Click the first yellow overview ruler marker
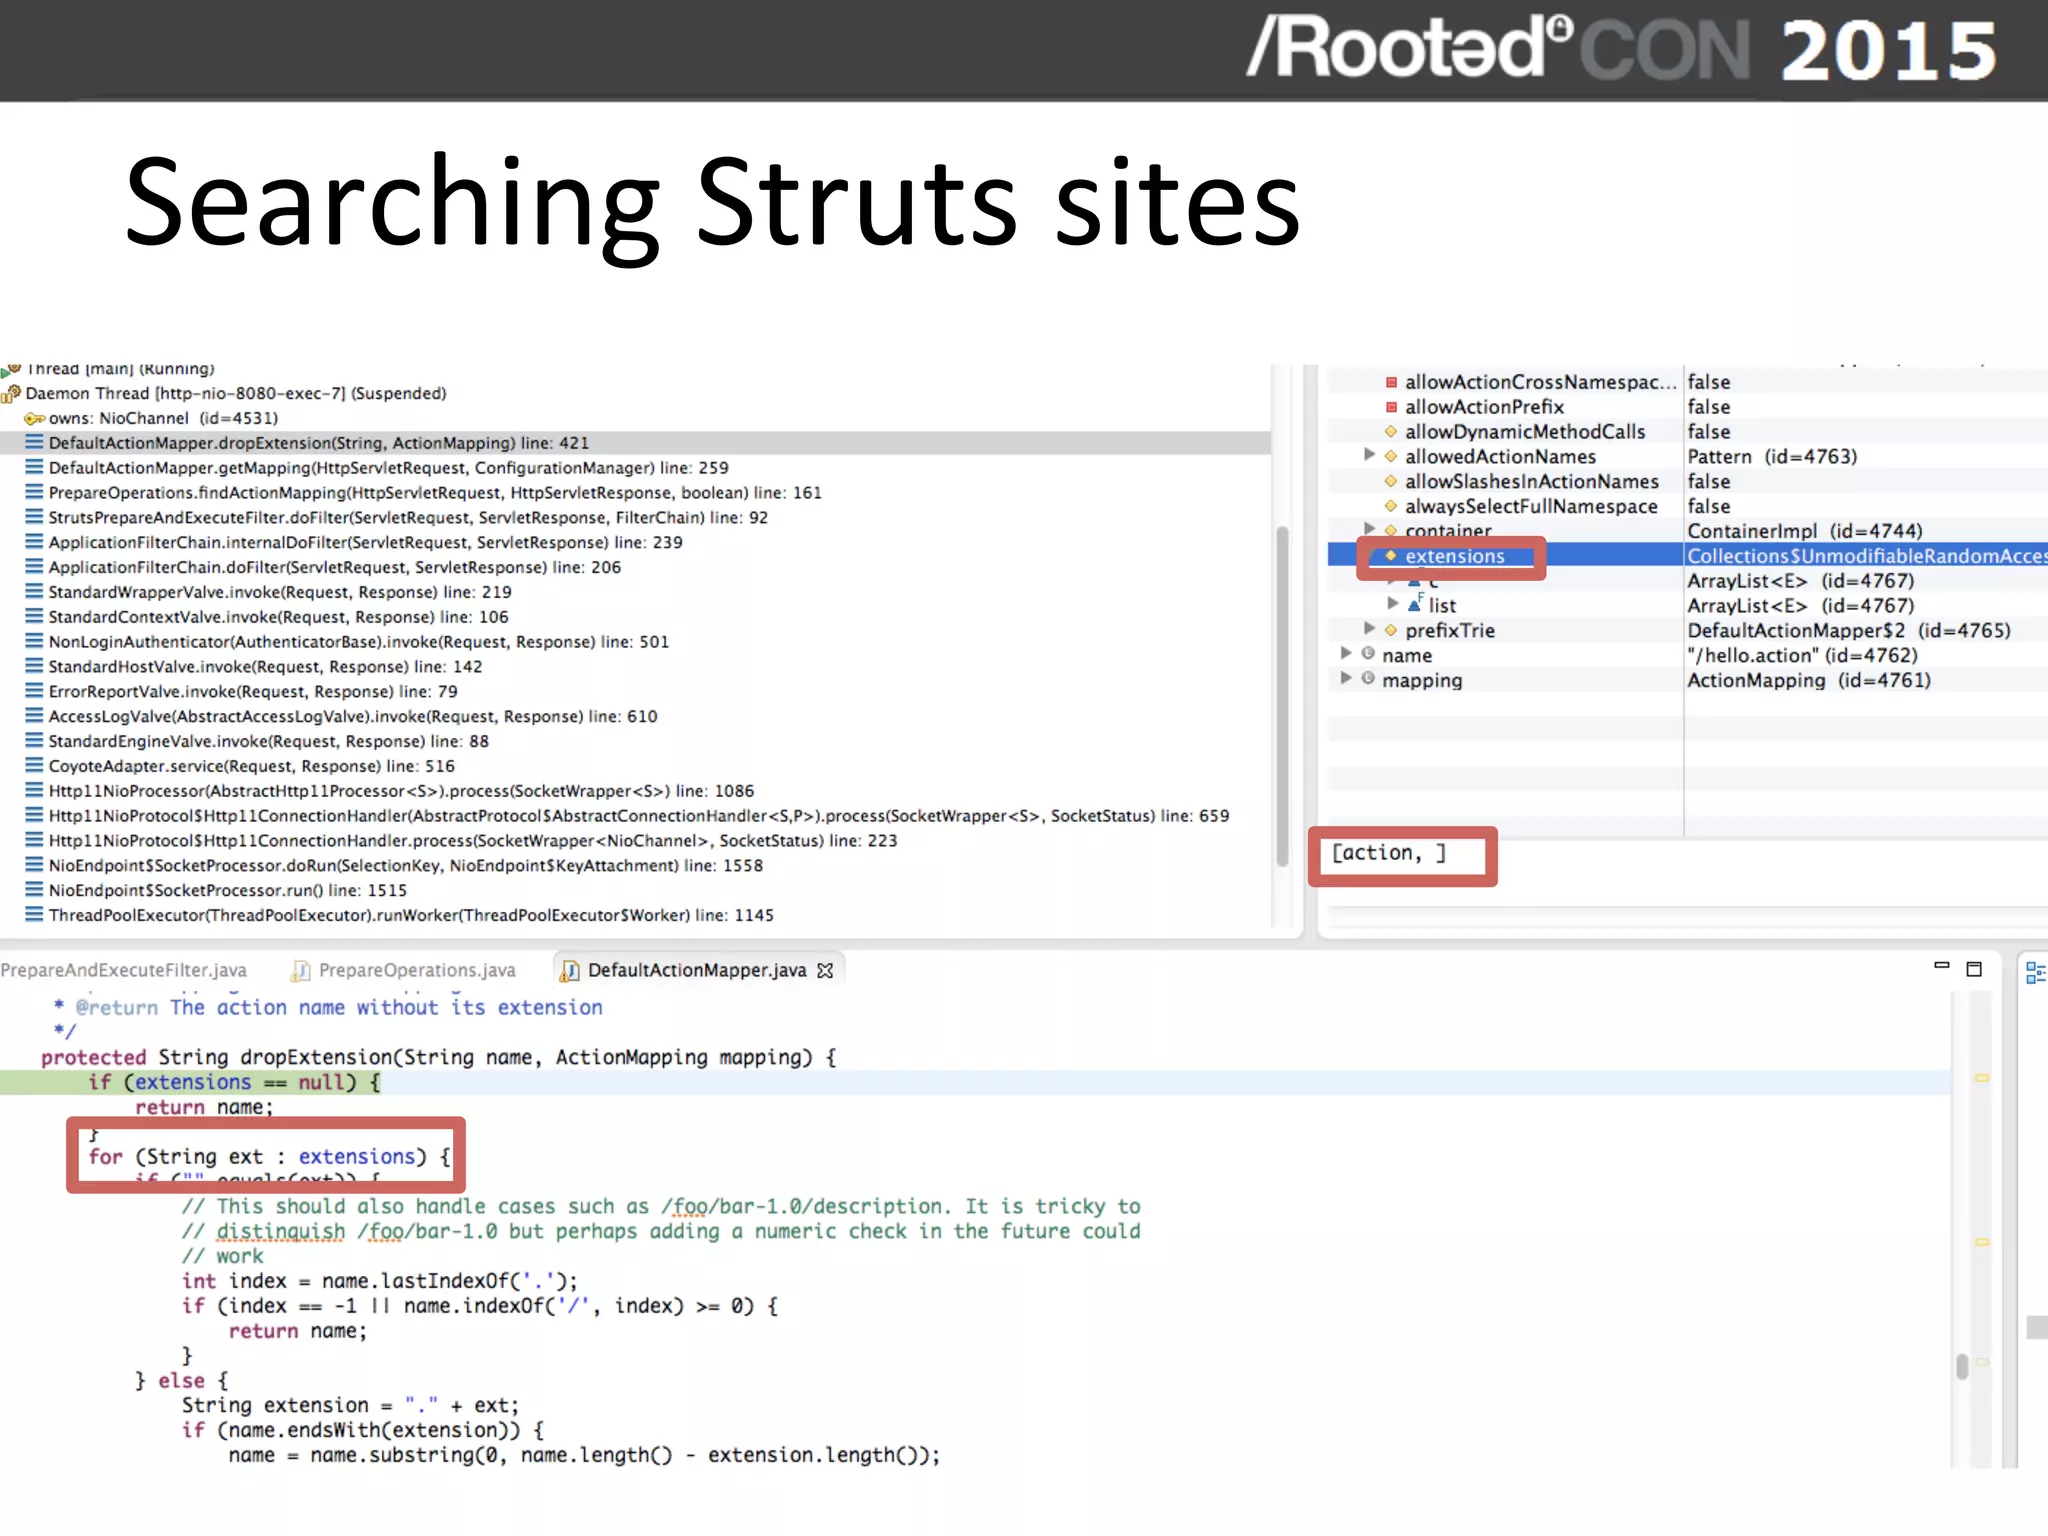Viewport: 2048px width, 1536px height. coord(1982,1079)
